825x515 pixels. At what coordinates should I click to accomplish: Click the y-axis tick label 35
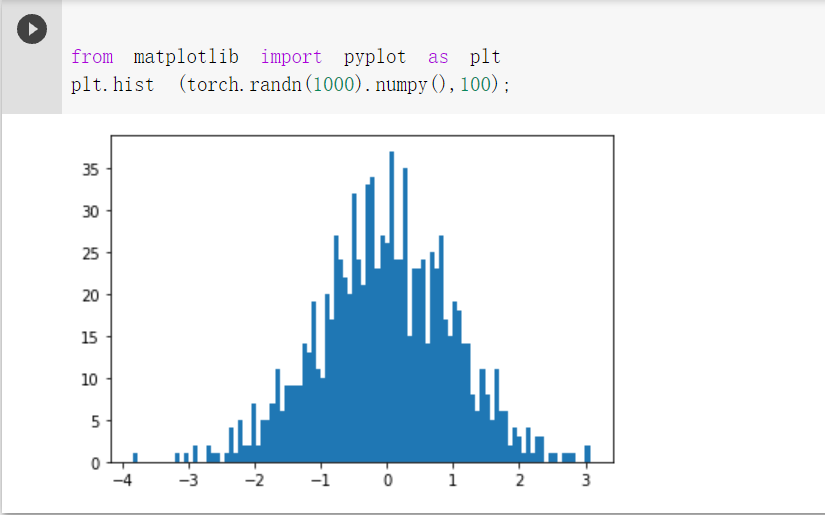(90, 169)
